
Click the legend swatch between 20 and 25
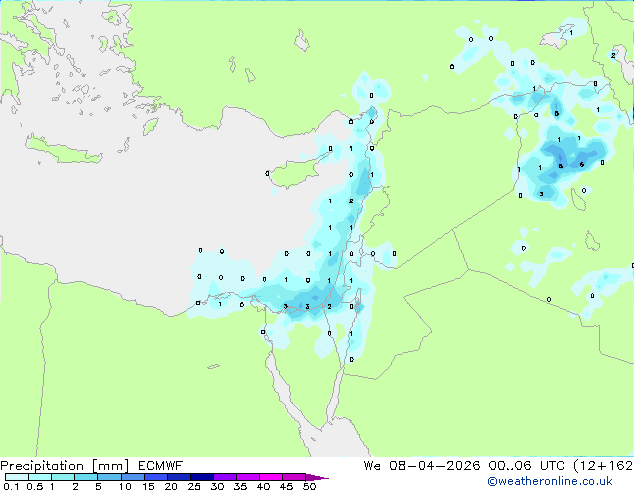pos(178,477)
